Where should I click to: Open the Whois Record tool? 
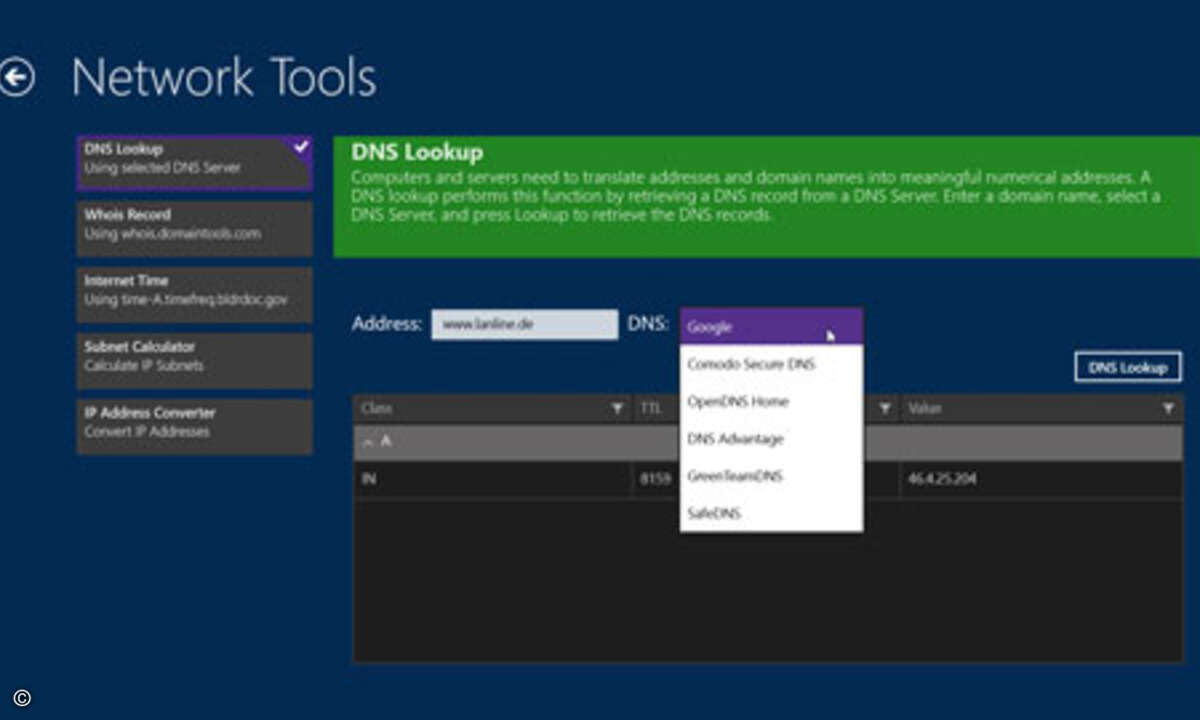click(195, 228)
